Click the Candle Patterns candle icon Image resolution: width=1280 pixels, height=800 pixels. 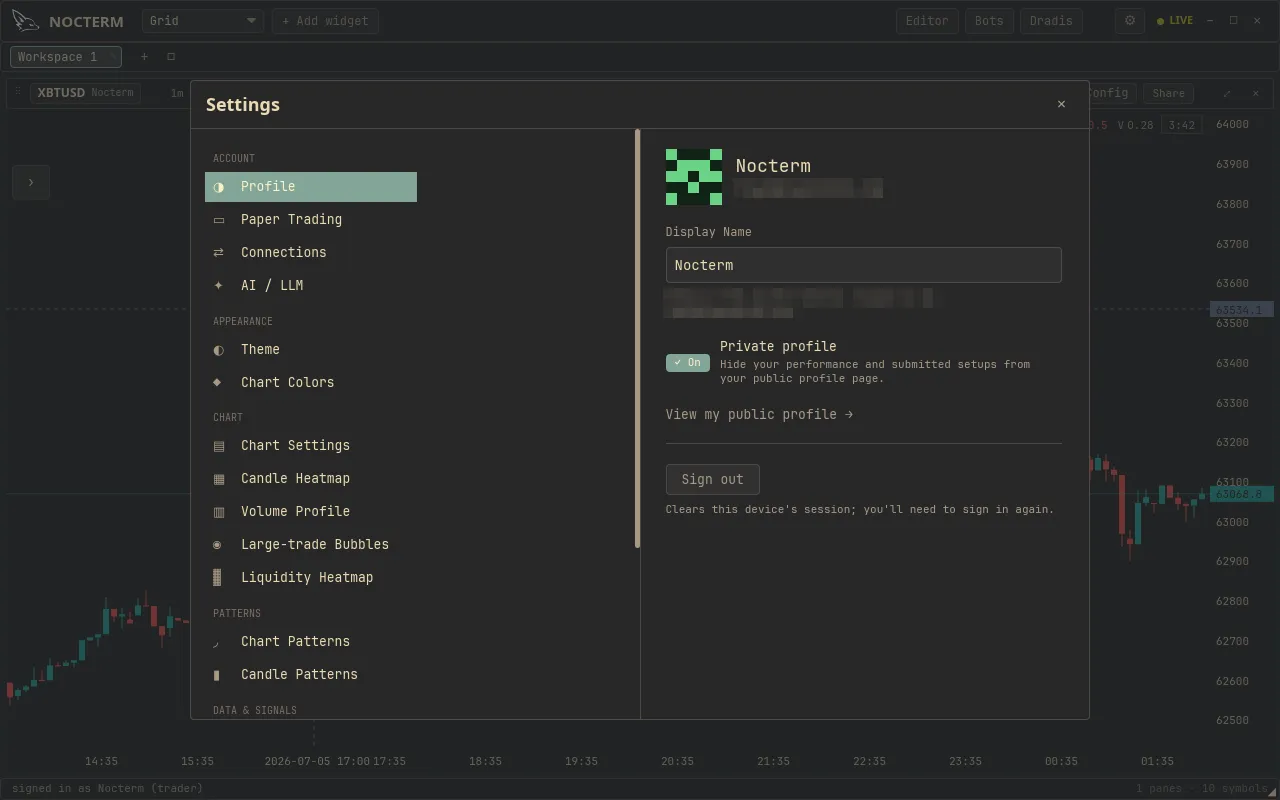tap(218, 675)
